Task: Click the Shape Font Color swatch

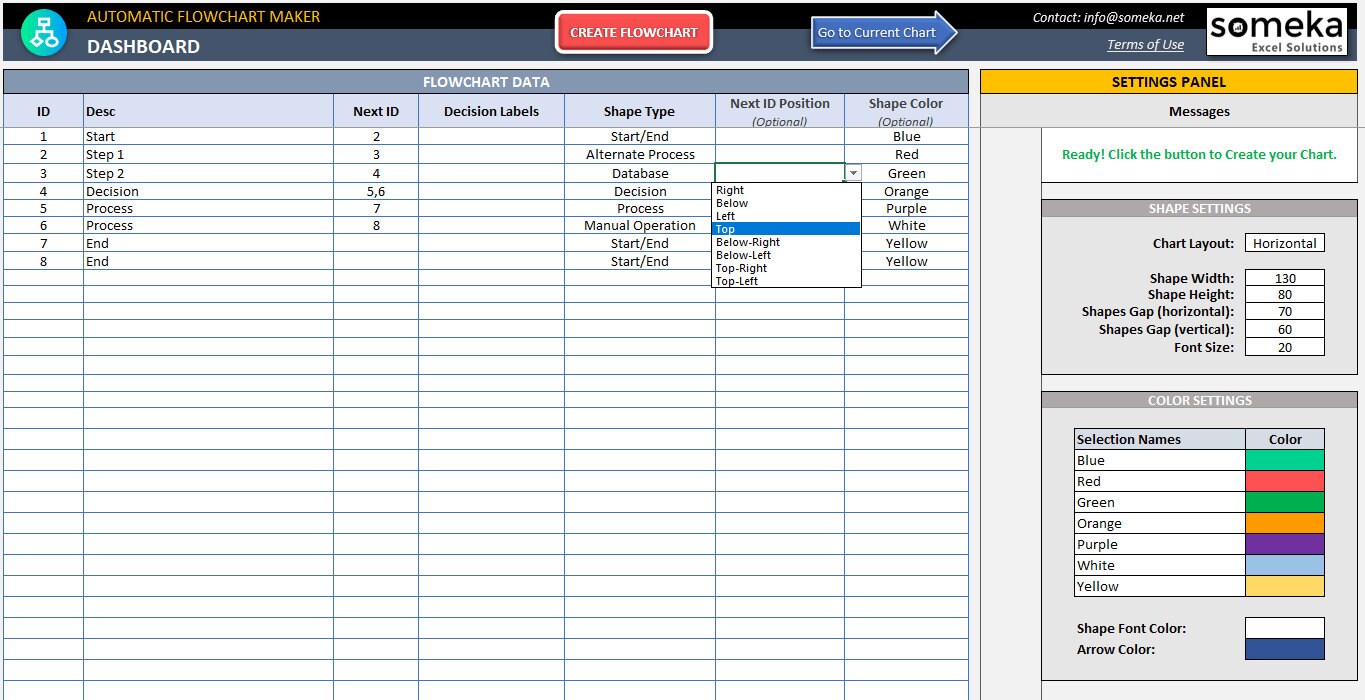Action: point(1284,628)
